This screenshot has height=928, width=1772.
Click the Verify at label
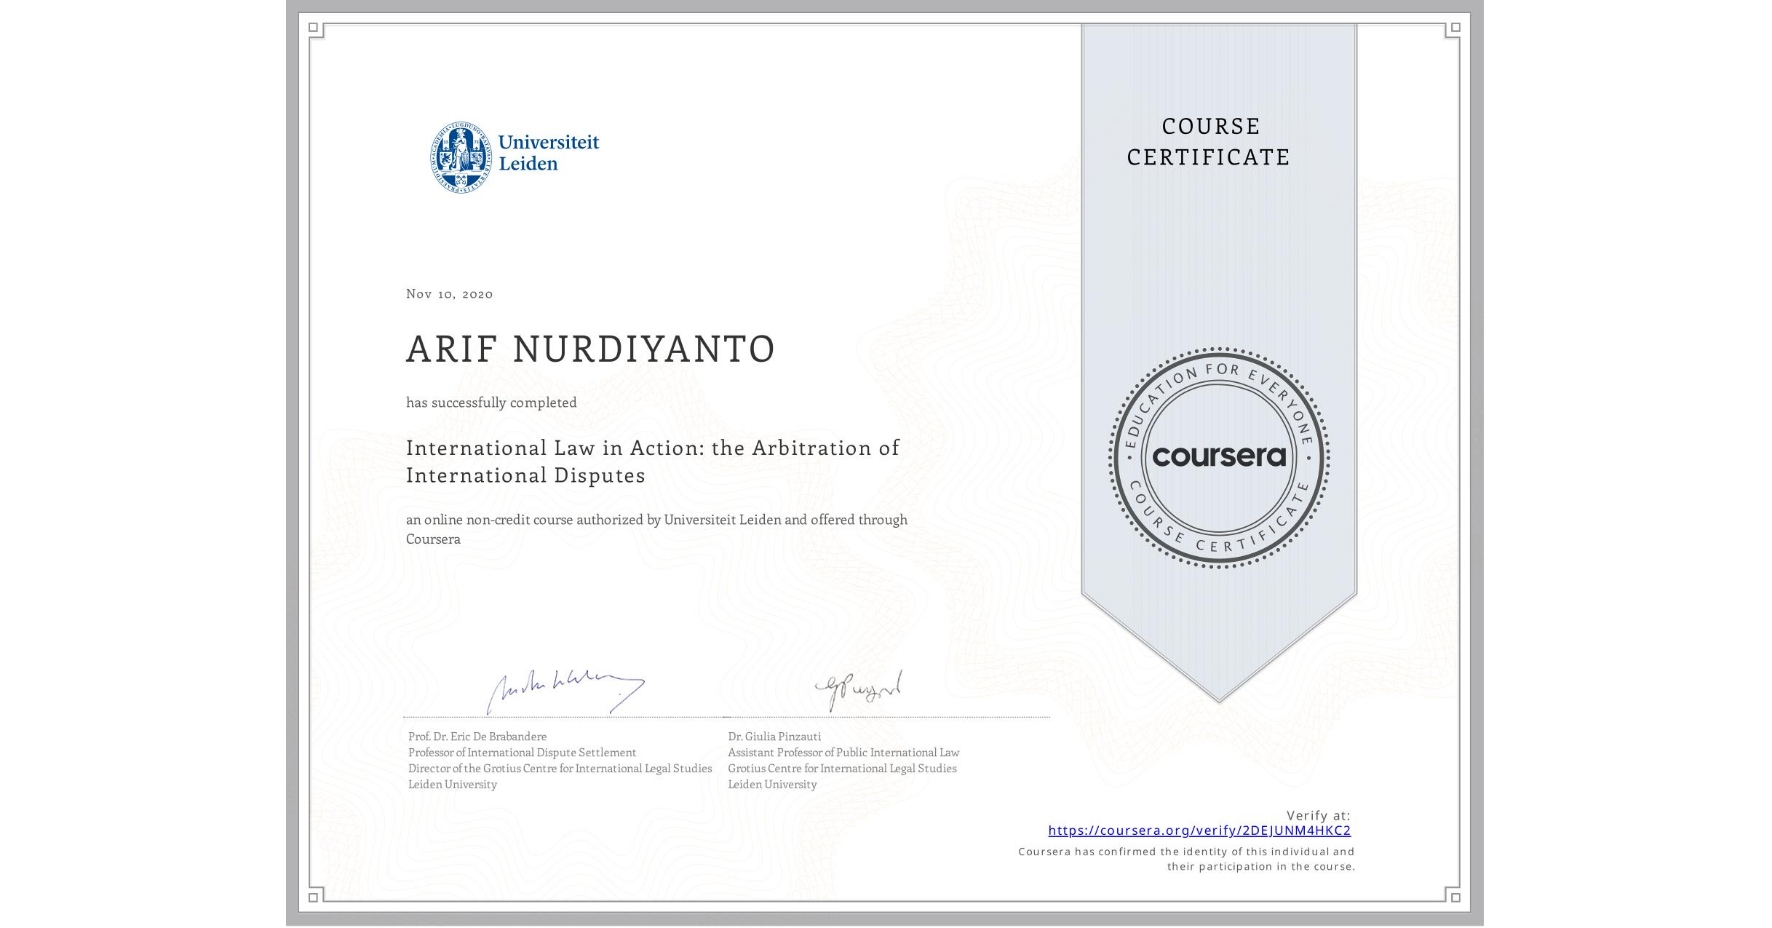click(1318, 814)
